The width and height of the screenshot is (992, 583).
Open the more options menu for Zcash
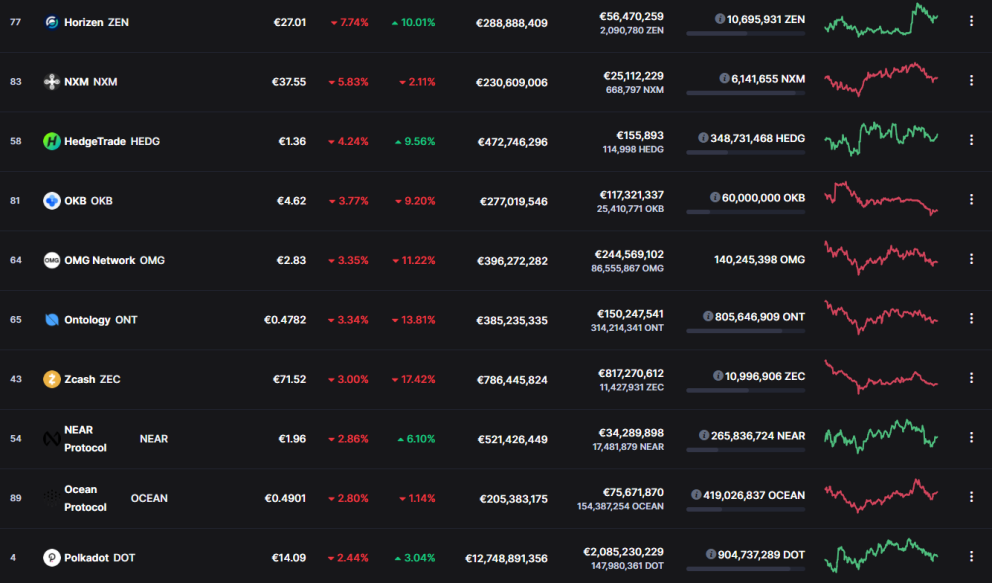[x=971, y=377]
